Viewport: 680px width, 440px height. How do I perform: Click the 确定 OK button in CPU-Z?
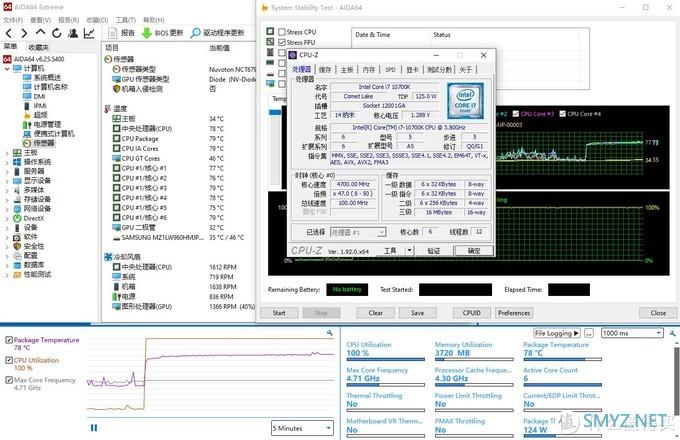474,251
